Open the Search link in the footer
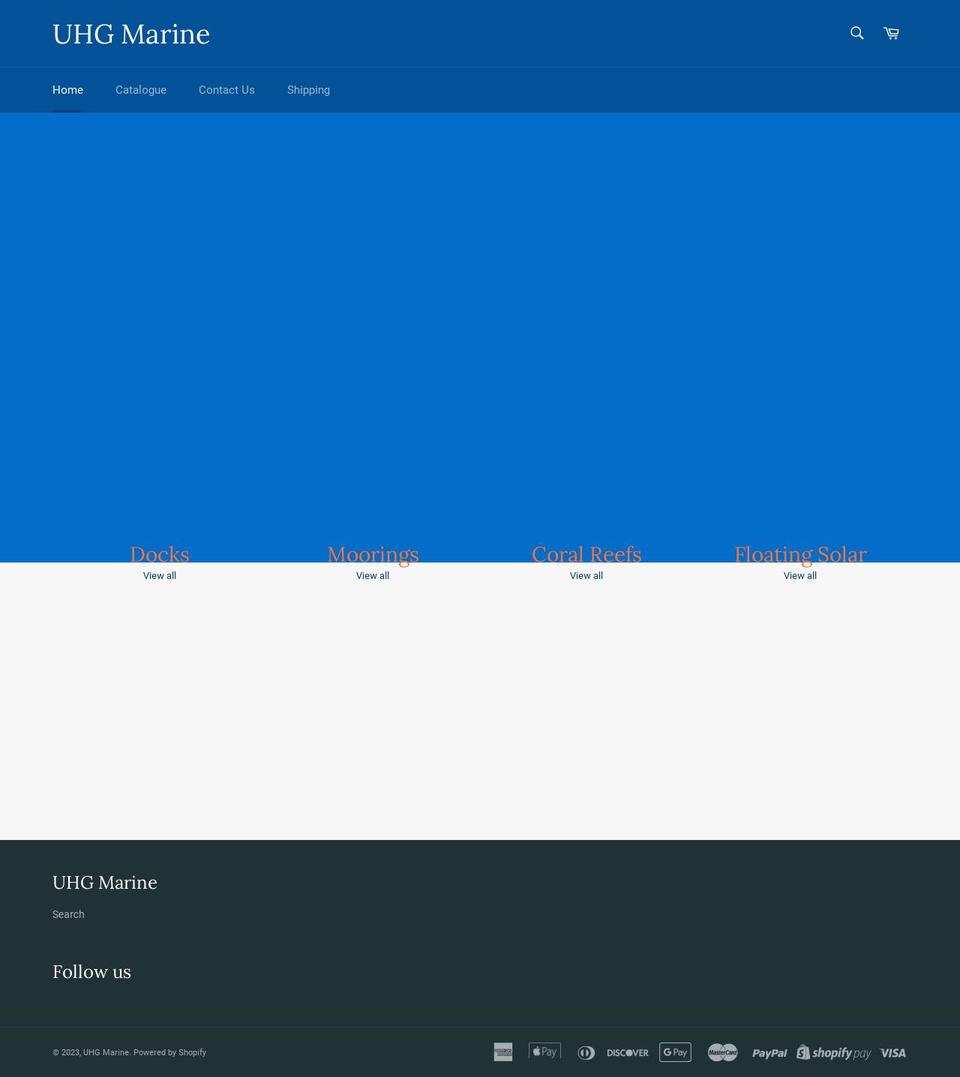The height and width of the screenshot is (1077, 960). point(68,913)
